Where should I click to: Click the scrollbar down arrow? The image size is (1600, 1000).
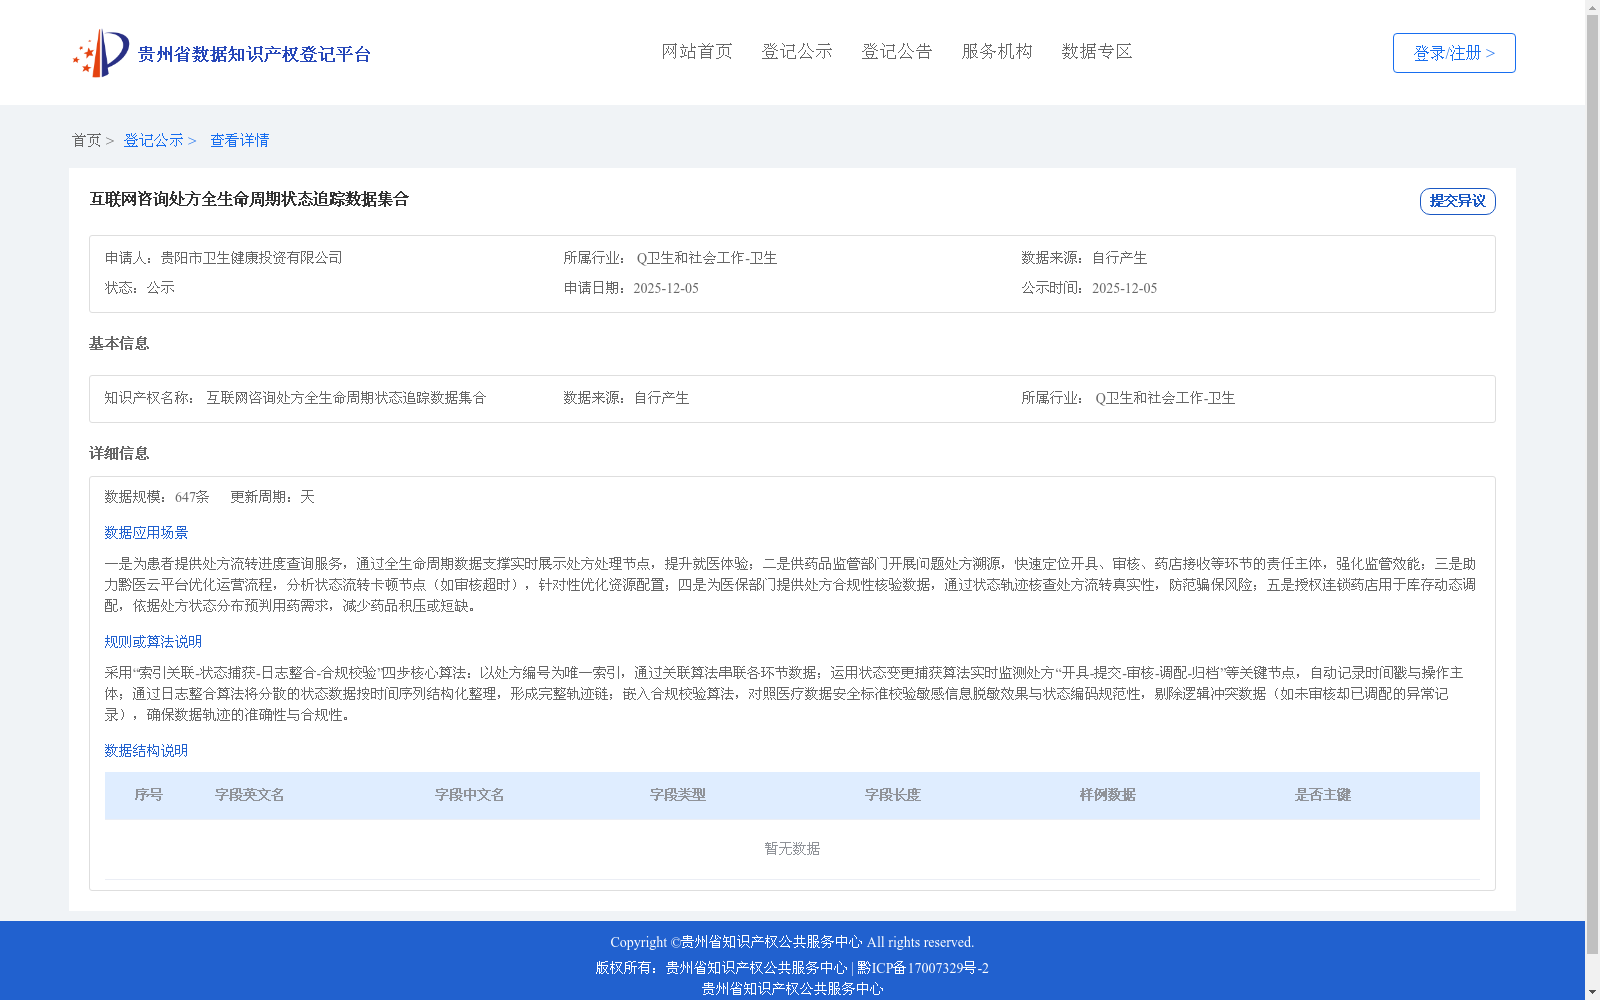[x=1592, y=992]
